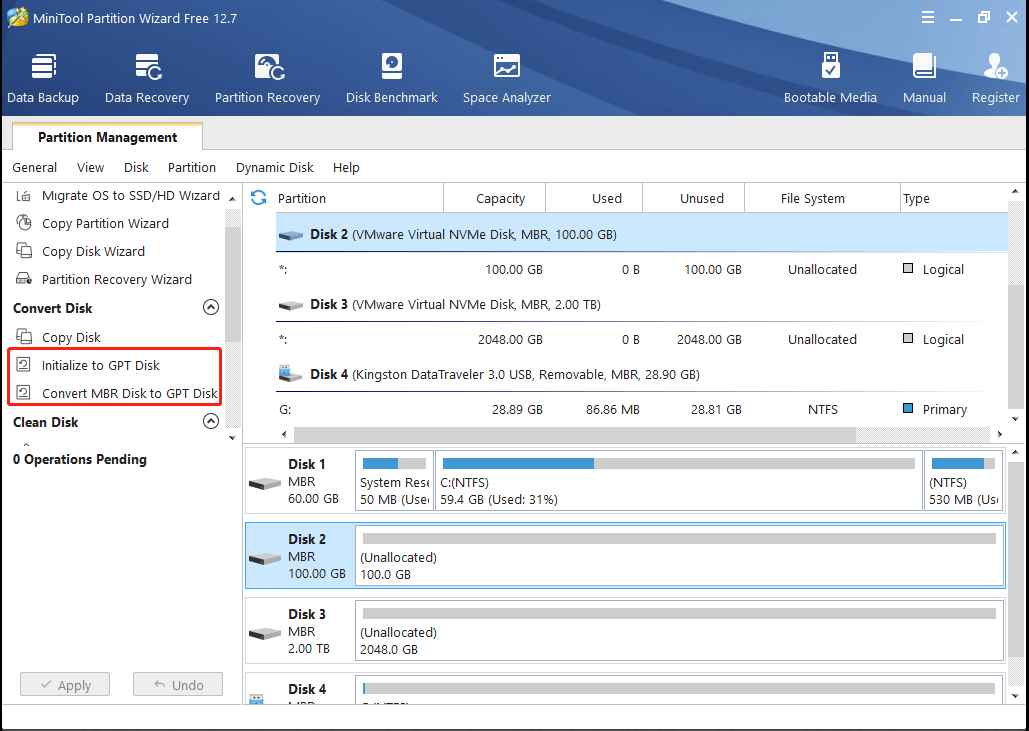Open Partition Recovery from the toolbar
Viewport: 1029px width, 731px height.
tap(267, 78)
